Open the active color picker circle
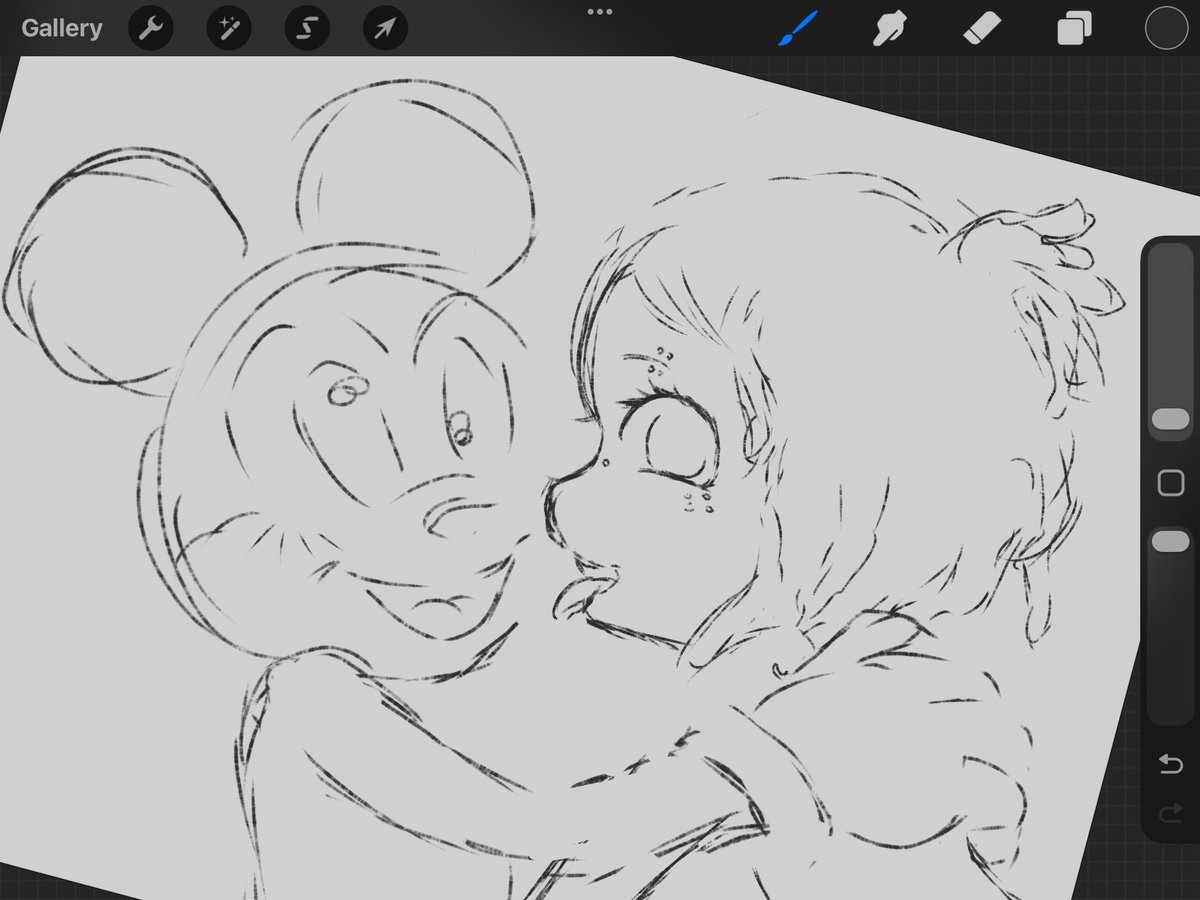The height and width of the screenshot is (900, 1200). pos(1165,28)
